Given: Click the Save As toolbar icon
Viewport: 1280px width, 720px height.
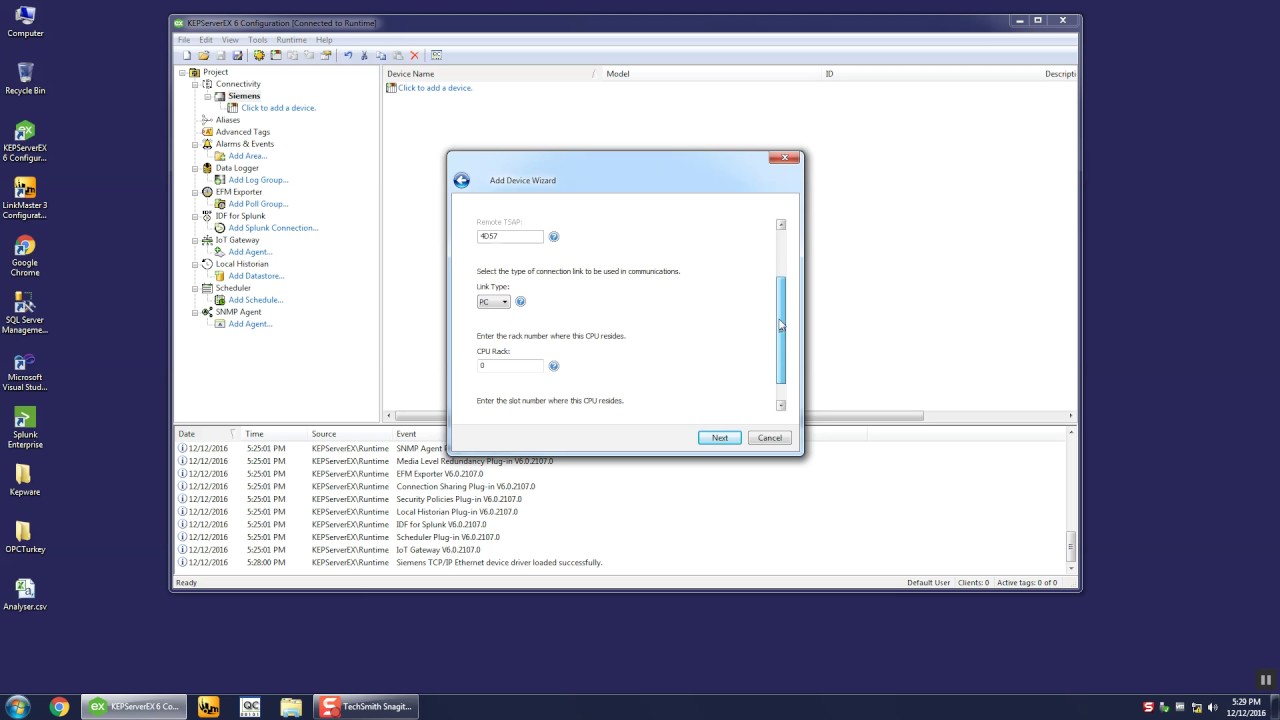Looking at the screenshot, I should click(238, 55).
